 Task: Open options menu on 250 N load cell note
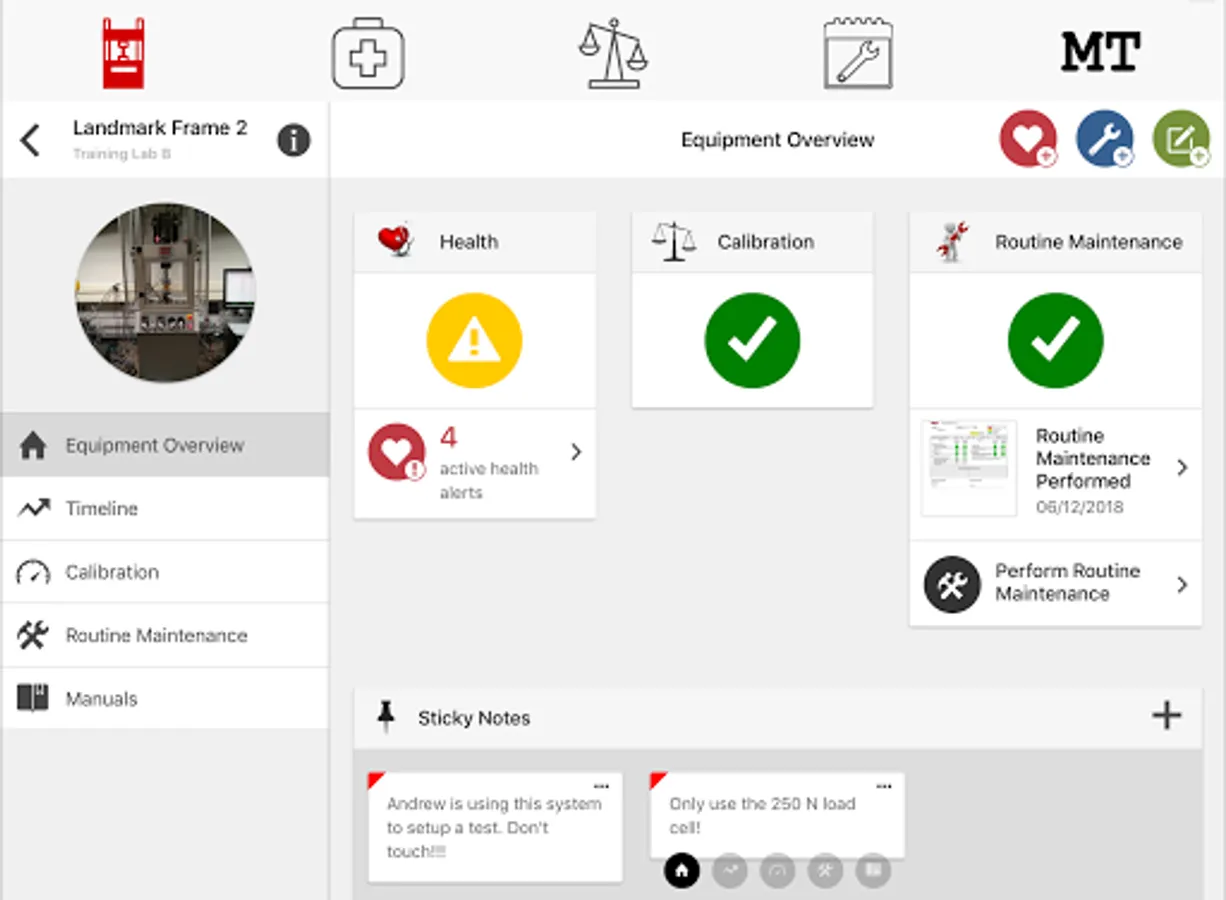[x=884, y=786]
